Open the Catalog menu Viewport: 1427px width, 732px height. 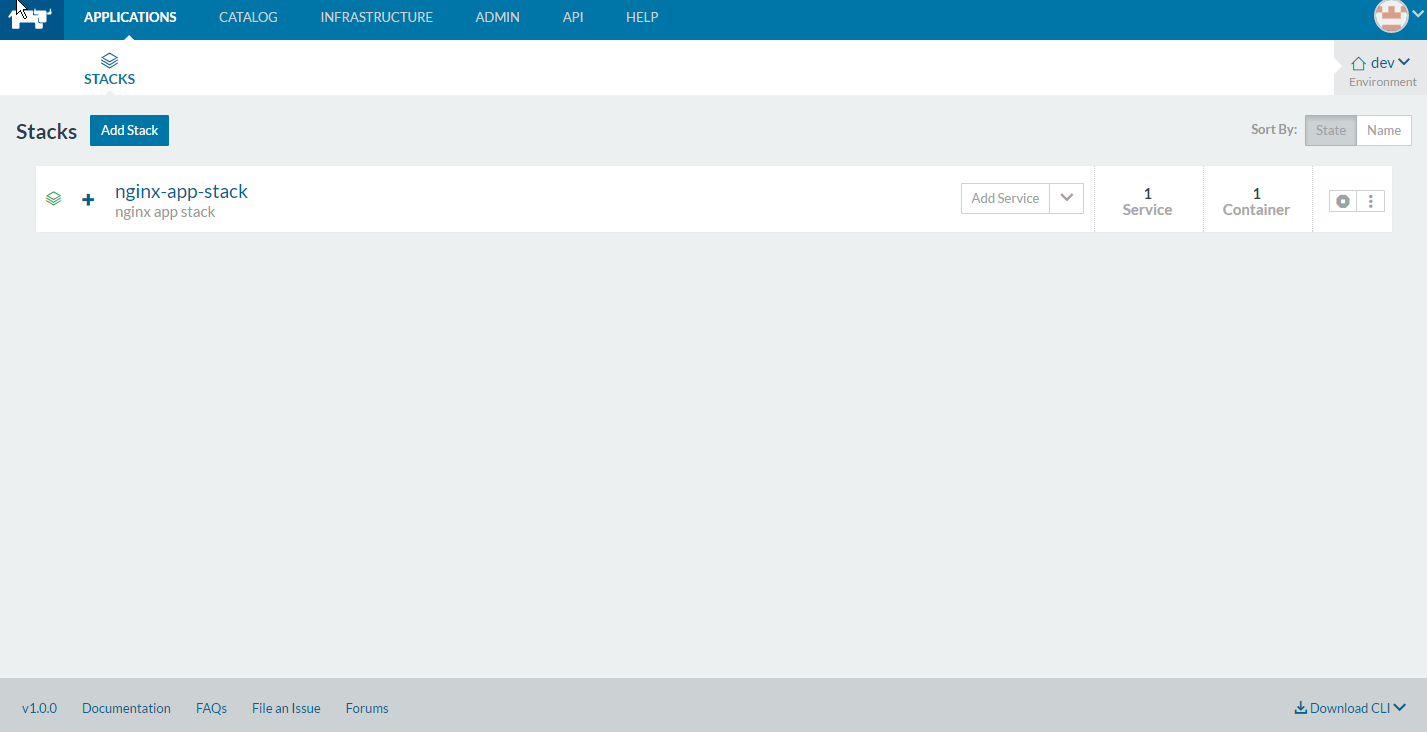(x=248, y=17)
